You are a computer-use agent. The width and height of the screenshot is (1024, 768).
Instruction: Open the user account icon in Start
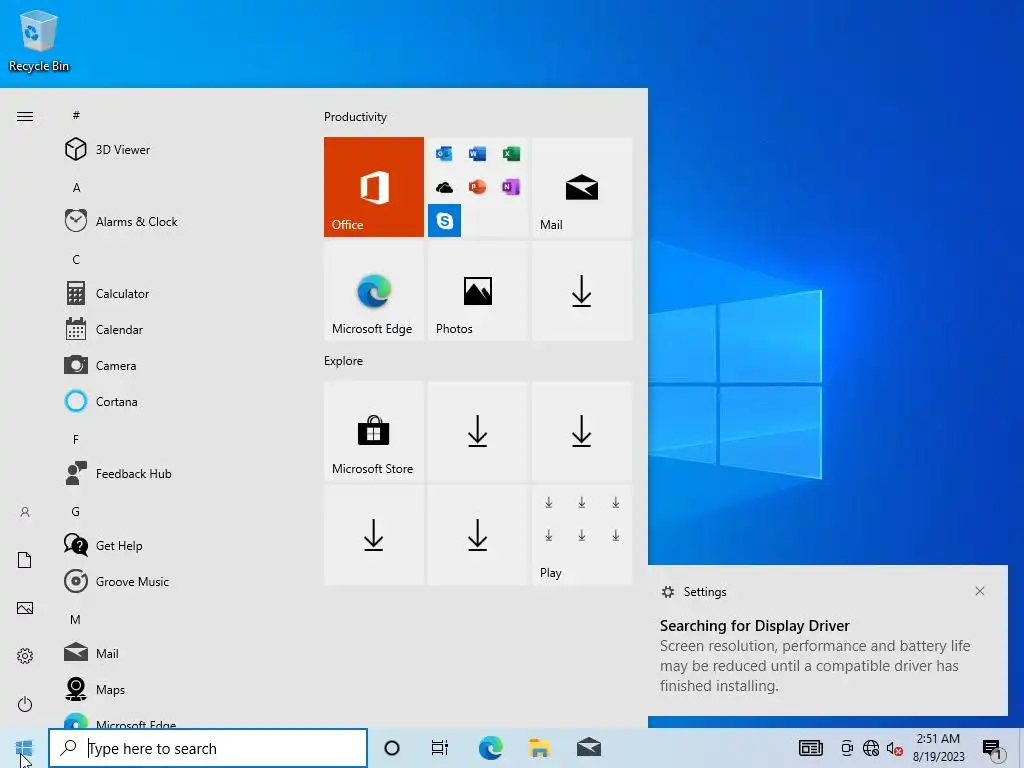click(x=25, y=512)
